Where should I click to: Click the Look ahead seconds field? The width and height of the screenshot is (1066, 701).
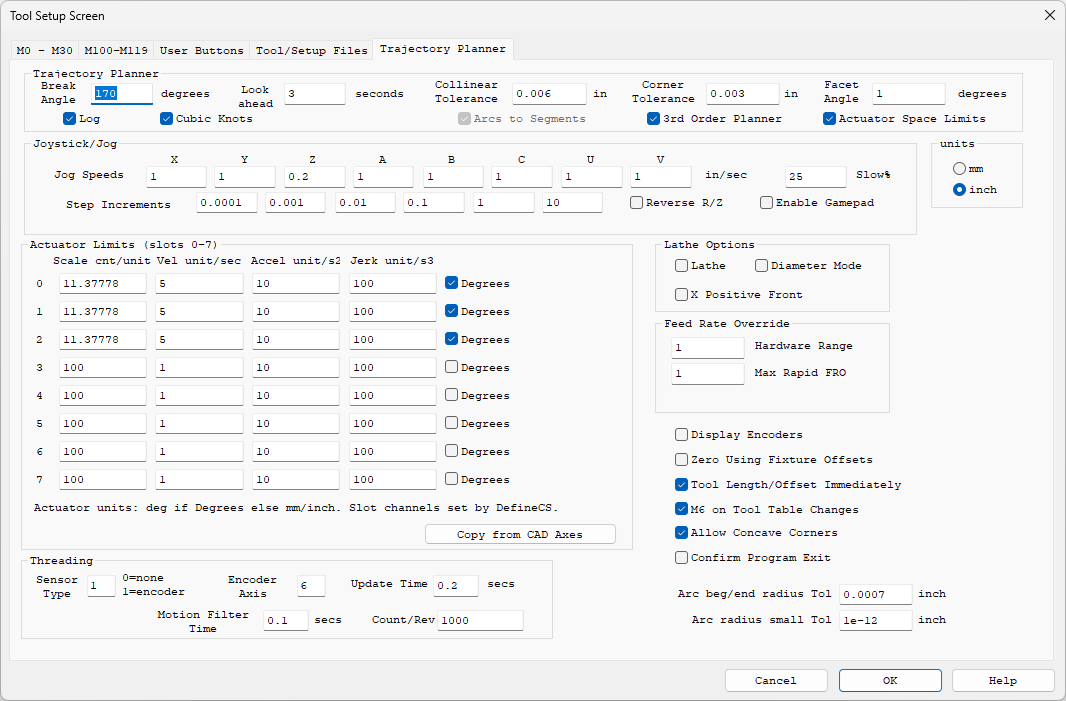(x=315, y=94)
